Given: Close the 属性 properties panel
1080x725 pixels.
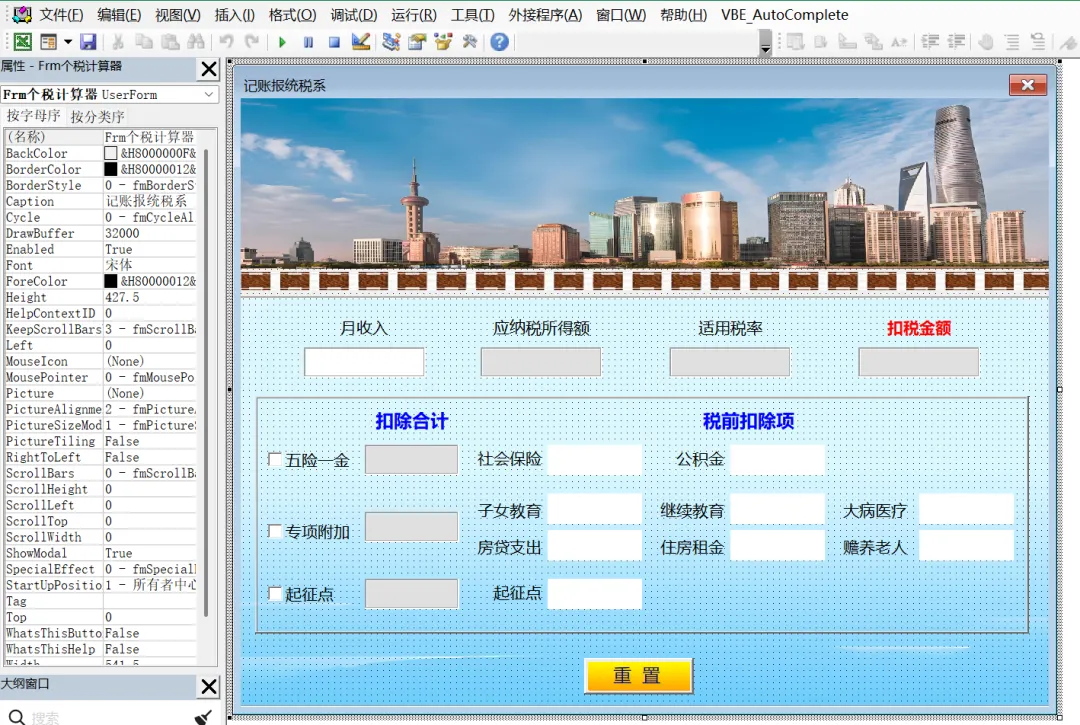Looking at the screenshot, I should pyautogui.click(x=209, y=69).
